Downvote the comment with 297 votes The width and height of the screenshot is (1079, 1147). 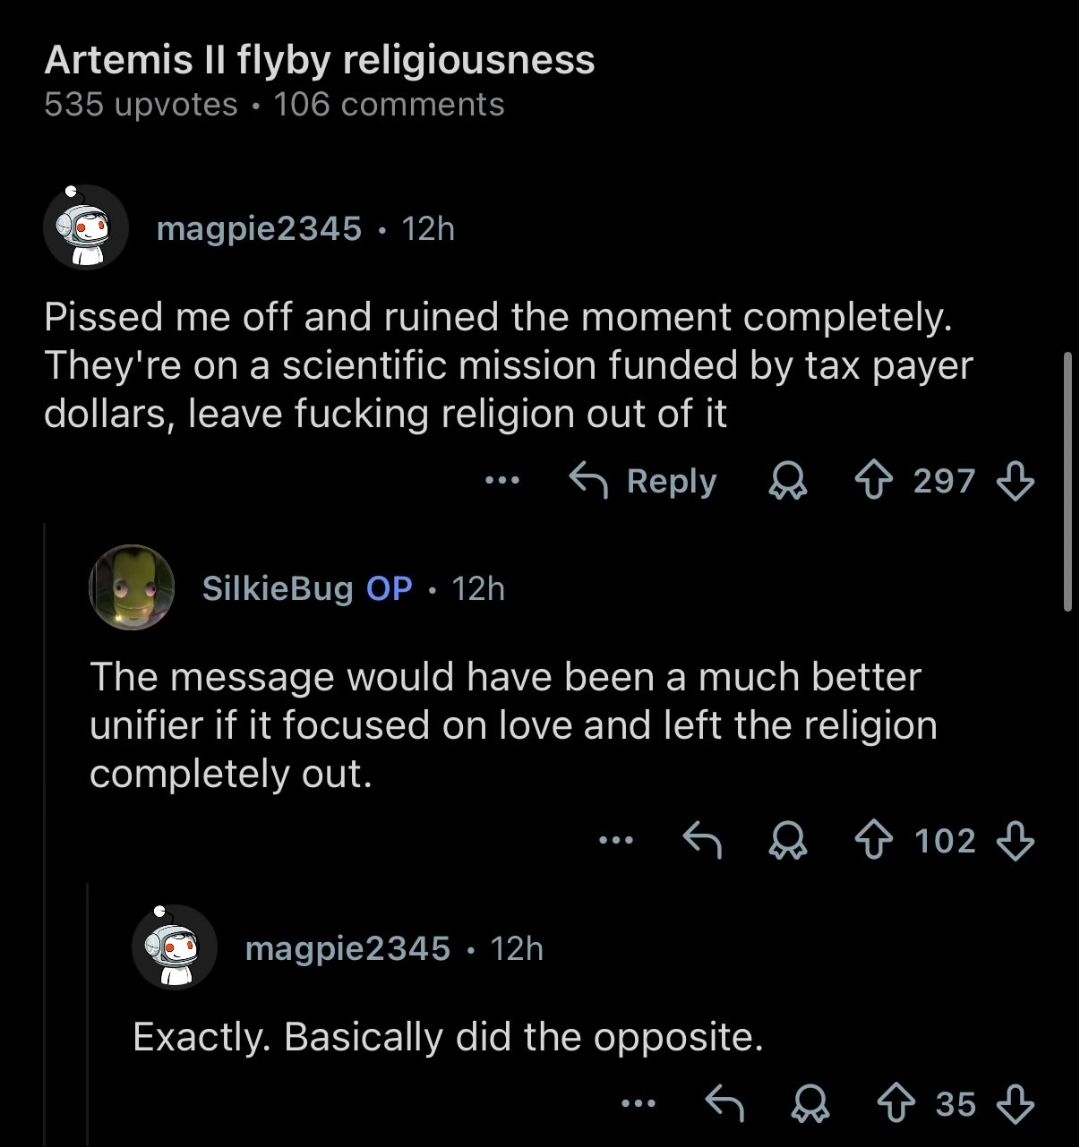pyautogui.click(x=1016, y=481)
